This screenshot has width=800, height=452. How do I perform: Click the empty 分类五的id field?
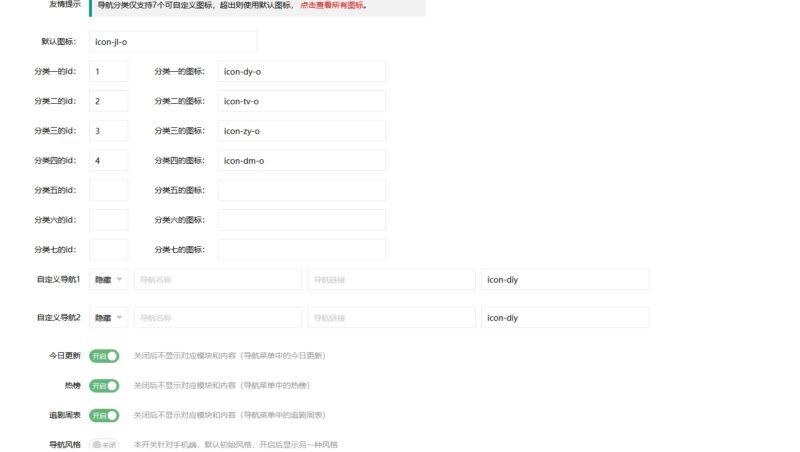coord(108,190)
